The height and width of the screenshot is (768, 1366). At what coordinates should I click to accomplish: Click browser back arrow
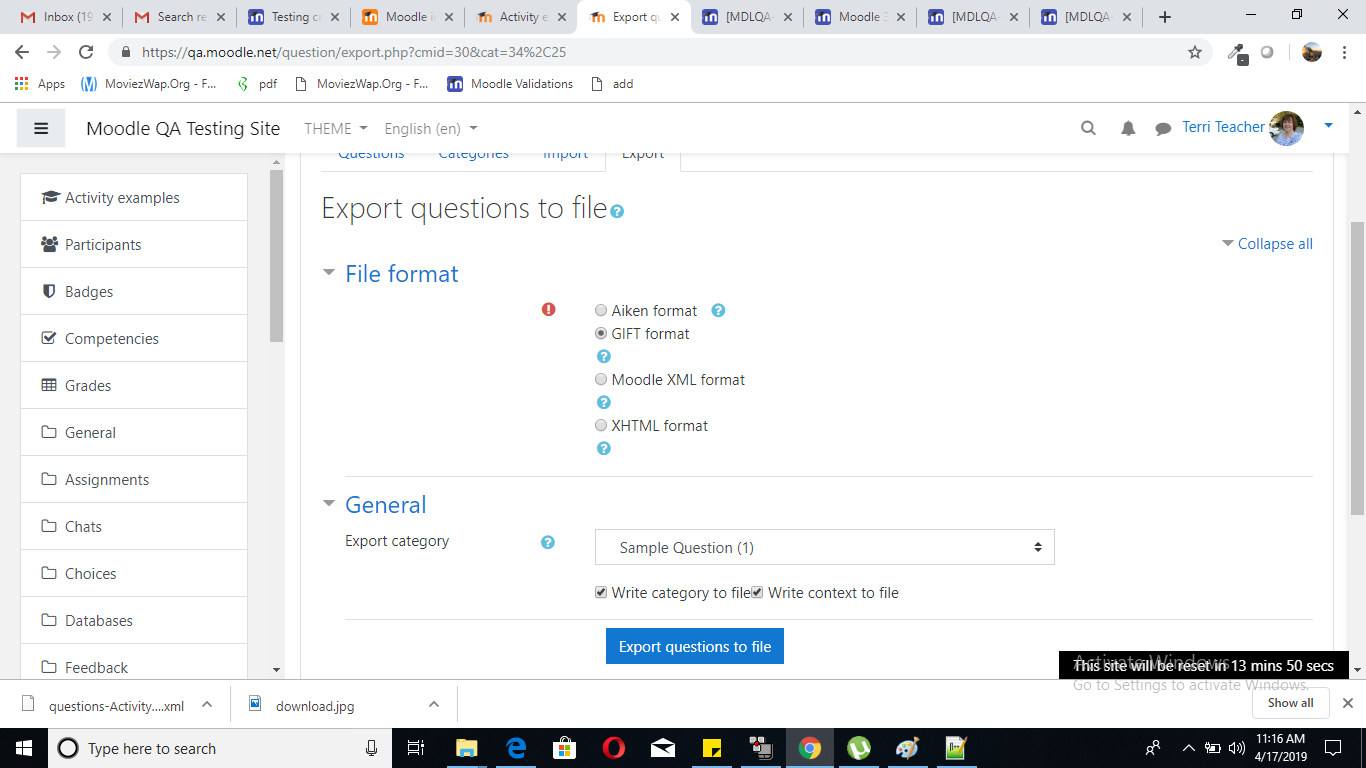tap(22, 52)
